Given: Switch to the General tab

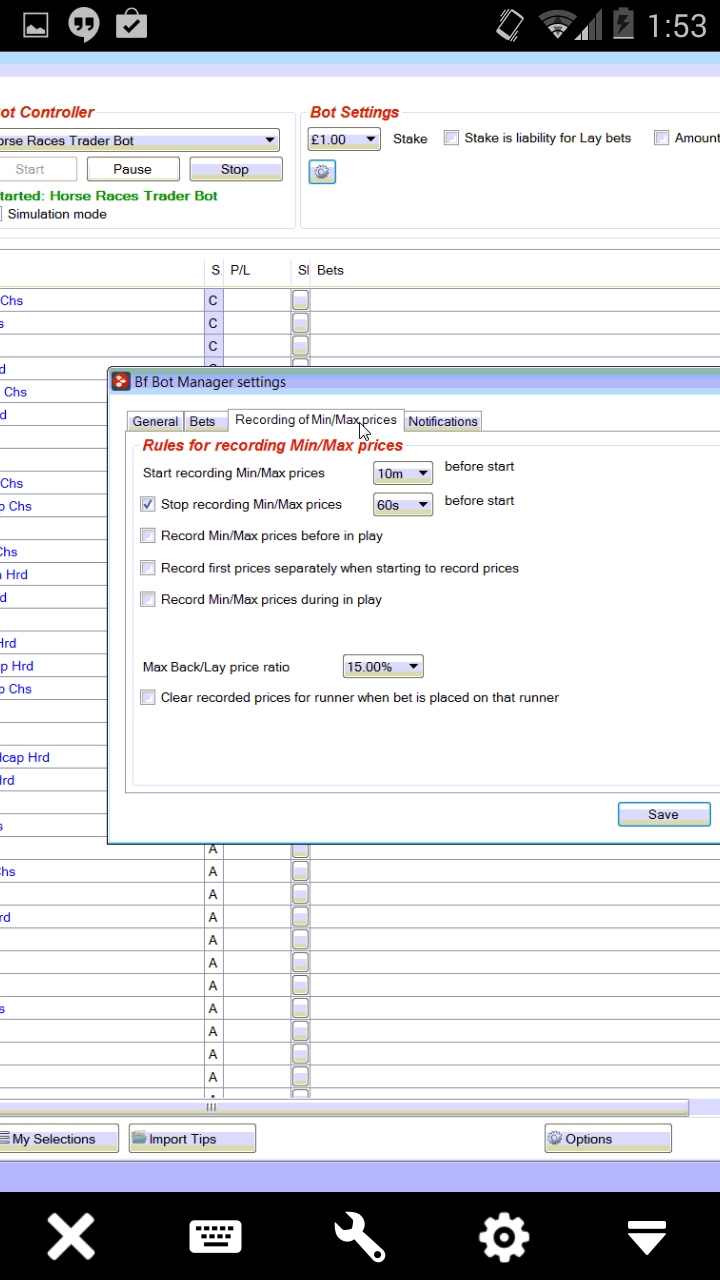Looking at the screenshot, I should click(x=155, y=422).
